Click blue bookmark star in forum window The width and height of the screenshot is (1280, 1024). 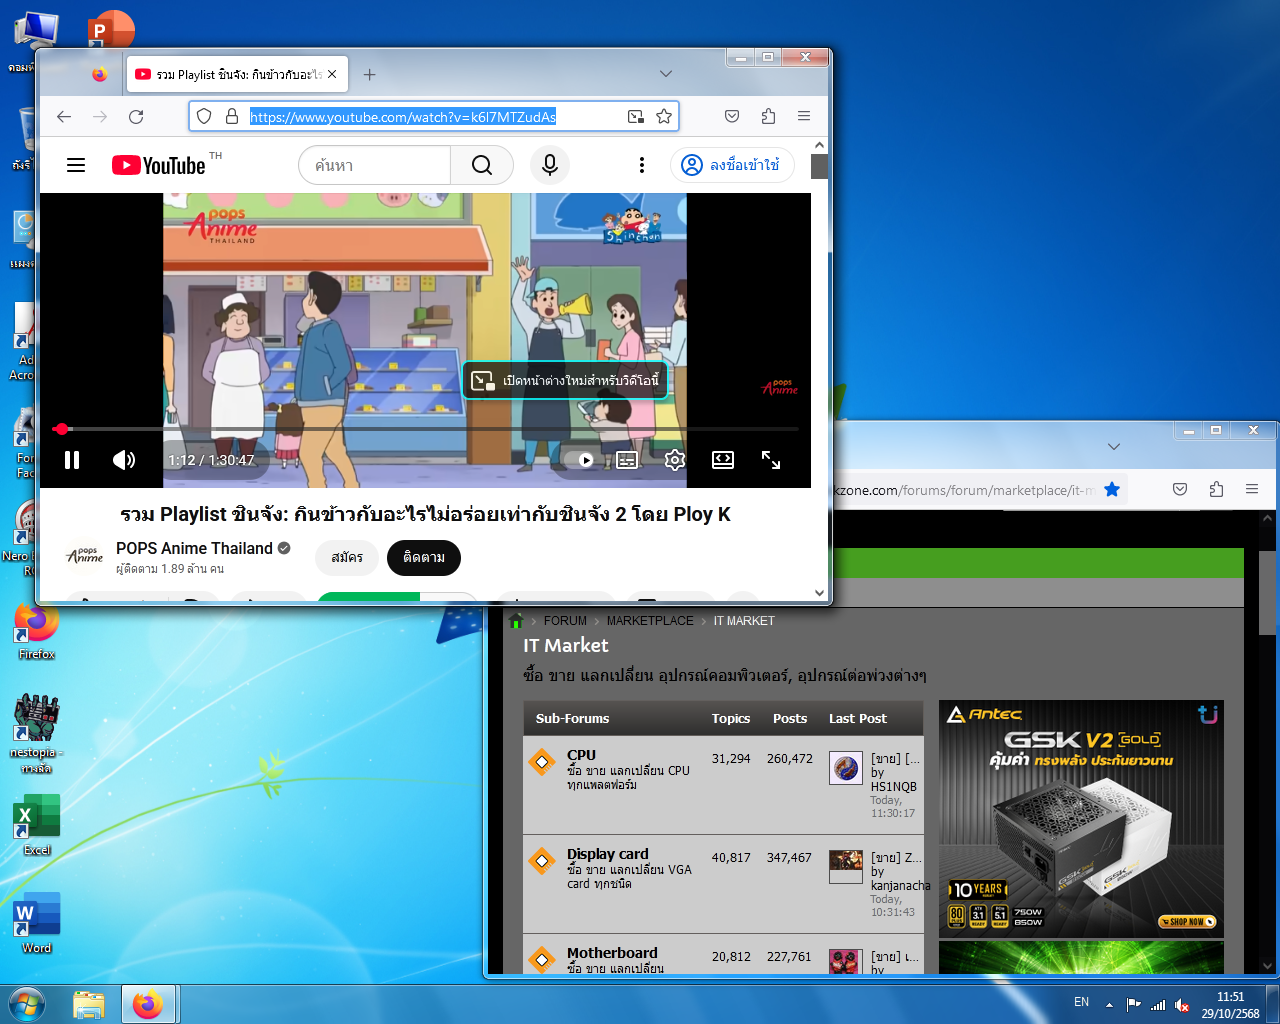[1112, 489]
